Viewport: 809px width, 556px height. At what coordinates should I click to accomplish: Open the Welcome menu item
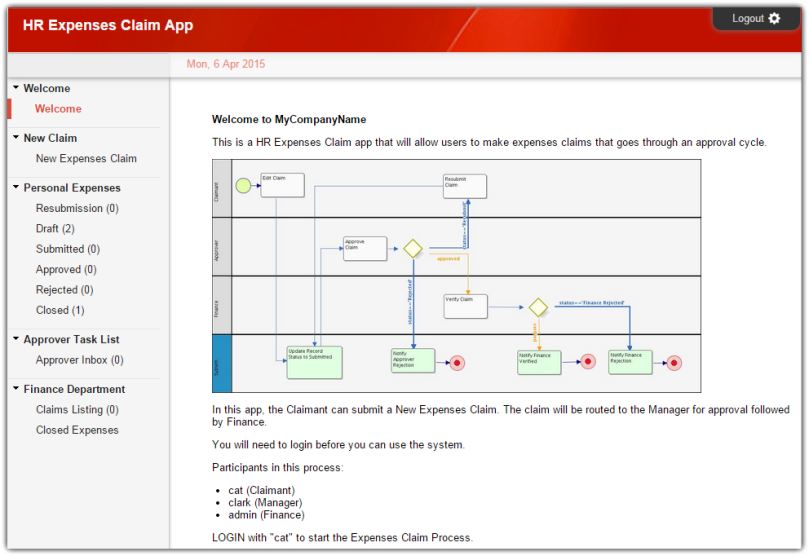58,109
